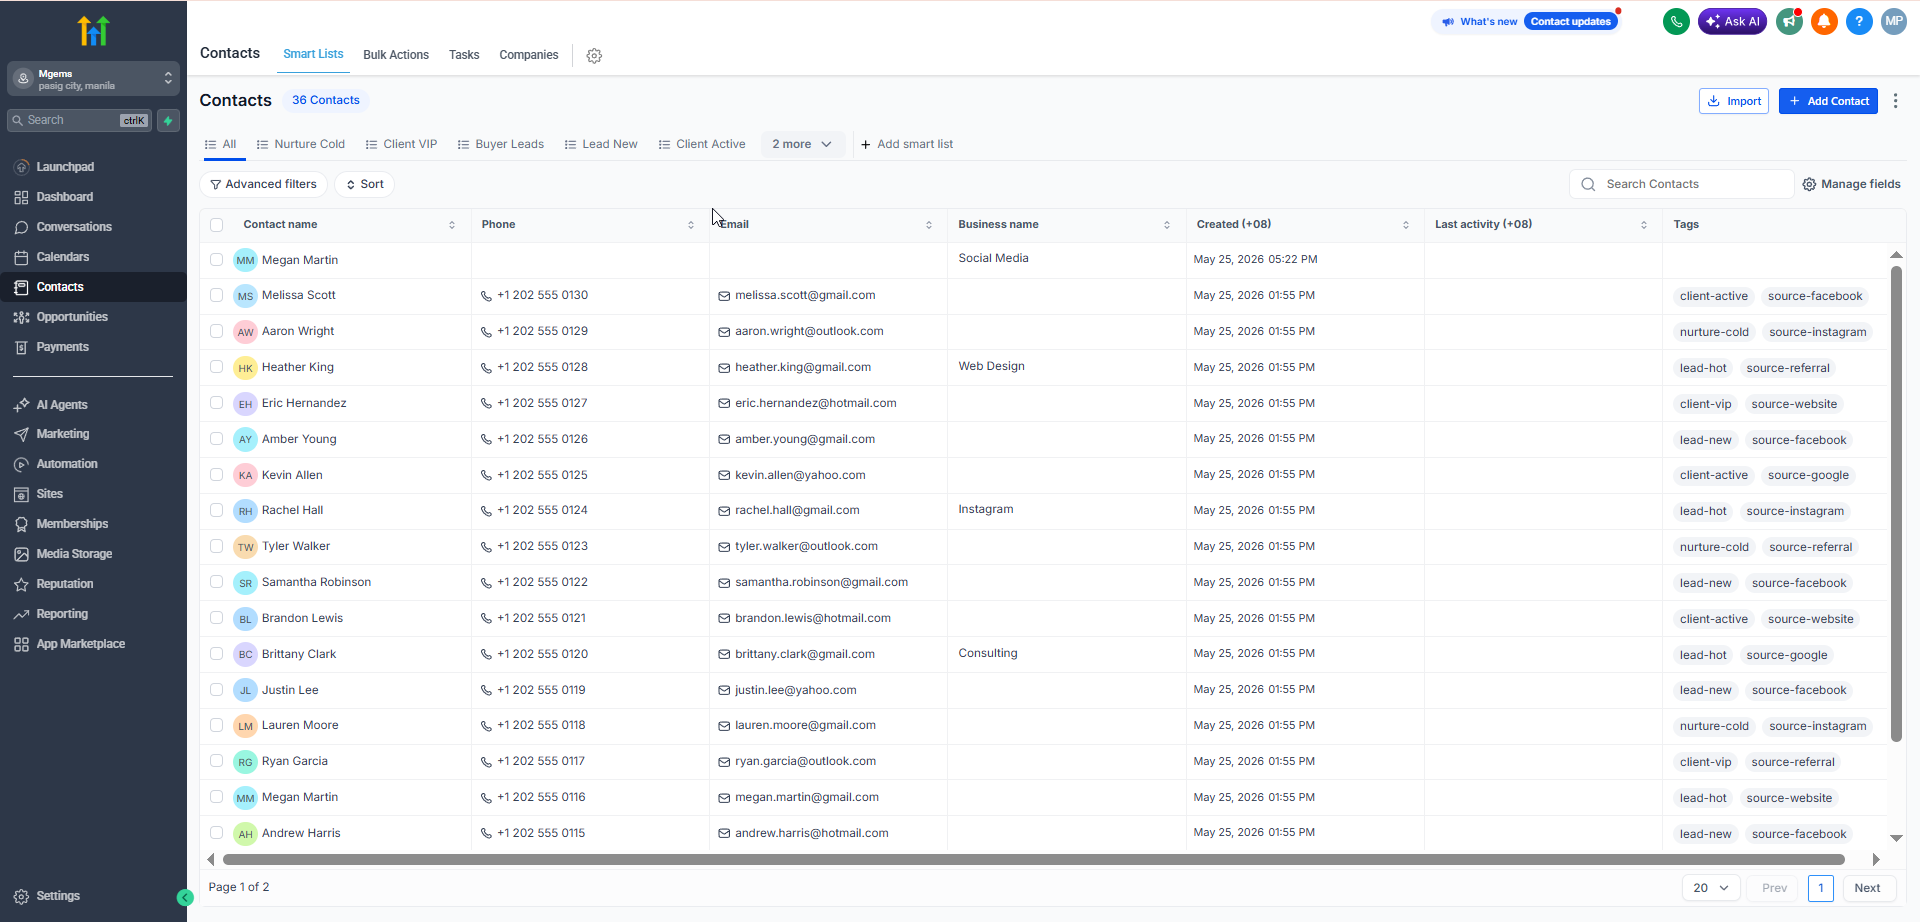Switch to Companies tab
The height and width of the screenshot is (922, 1920).
tap(529, 55)
